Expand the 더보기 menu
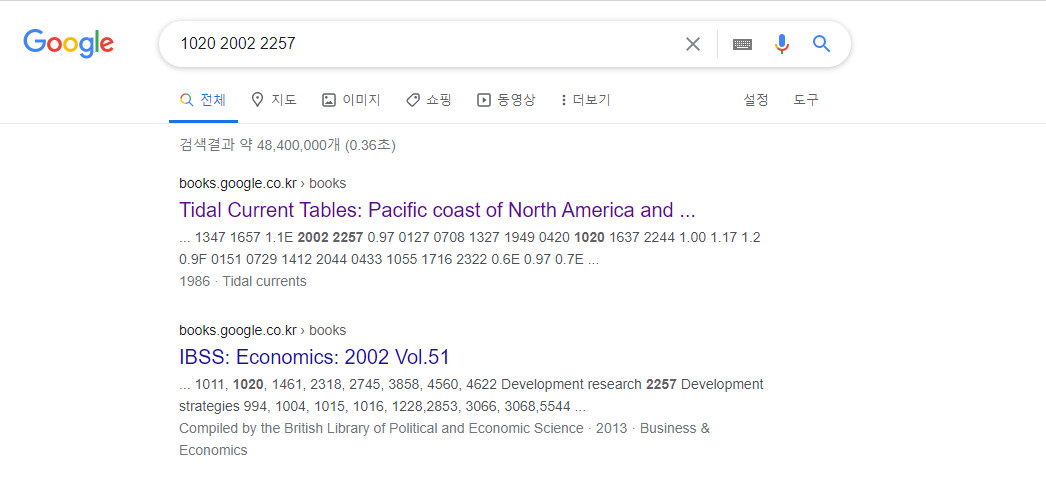1046x485 pixels. [x=586, y=100]
